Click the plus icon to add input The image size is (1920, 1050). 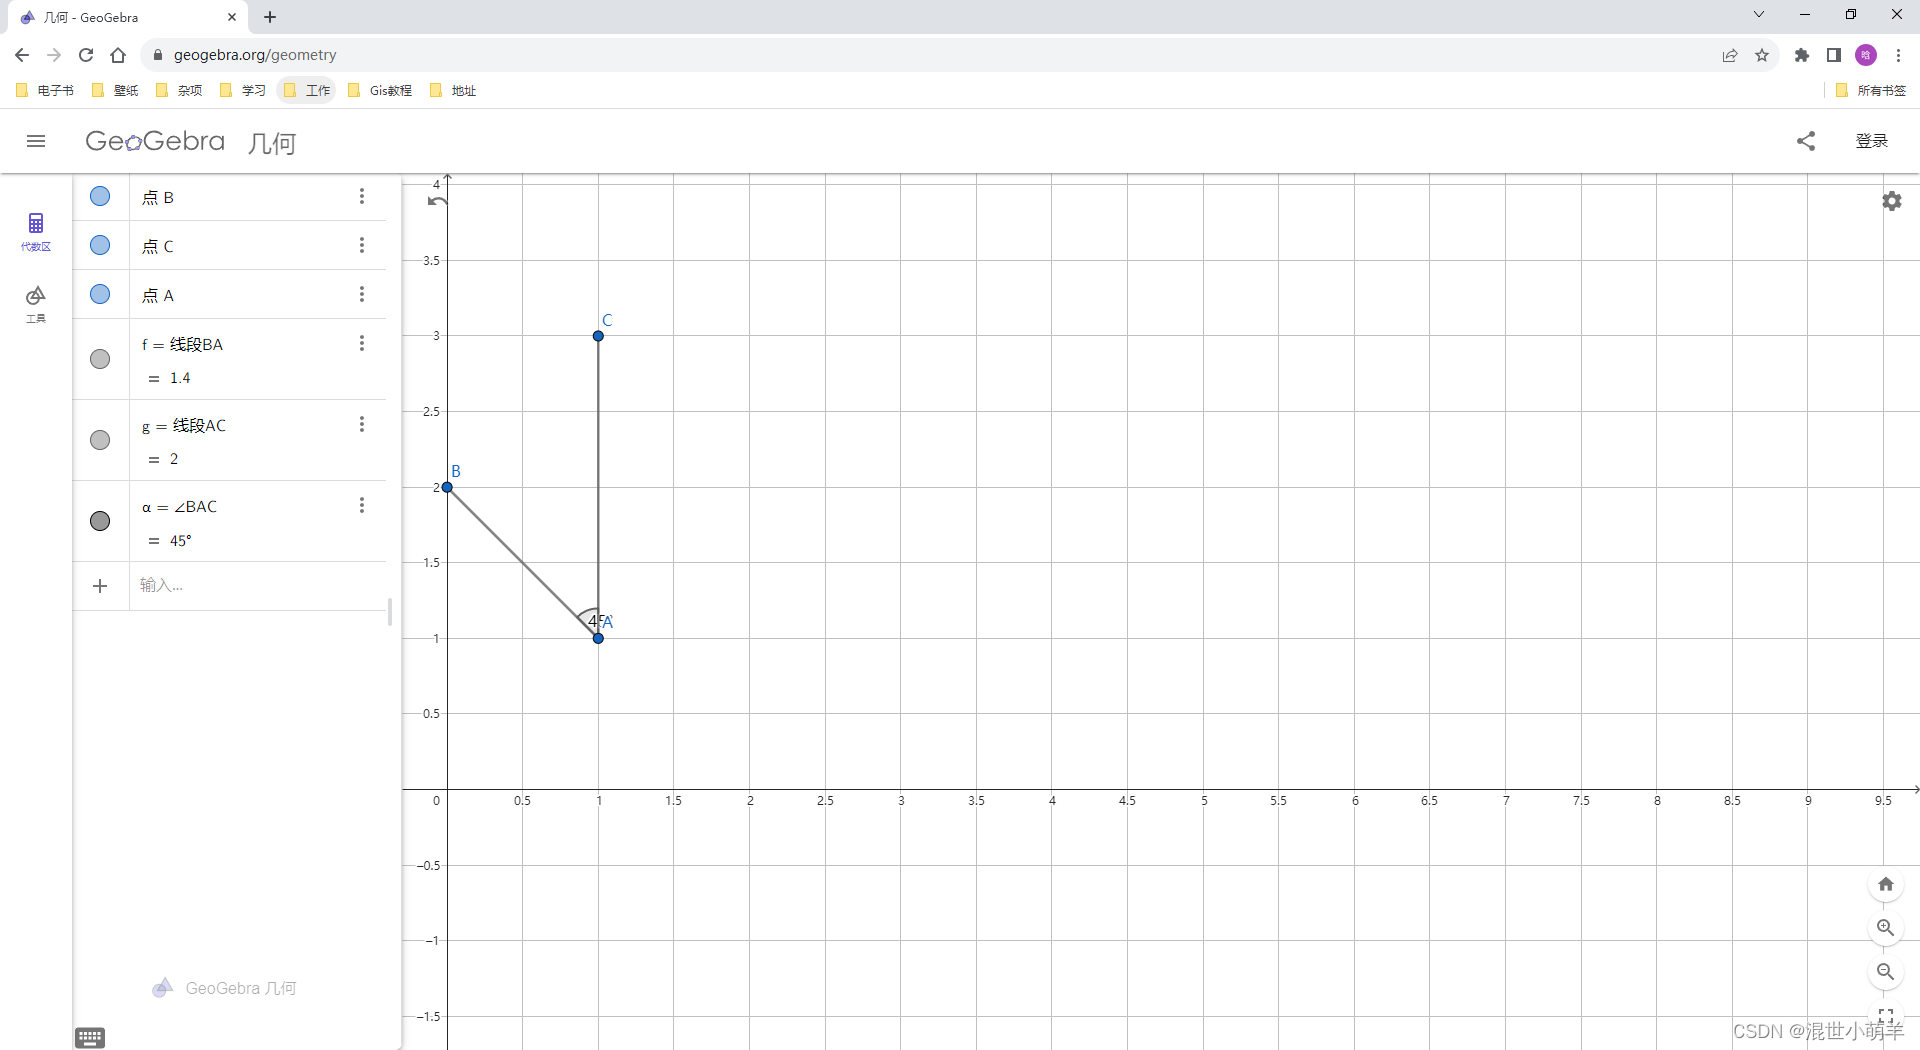tap(100, 586)
